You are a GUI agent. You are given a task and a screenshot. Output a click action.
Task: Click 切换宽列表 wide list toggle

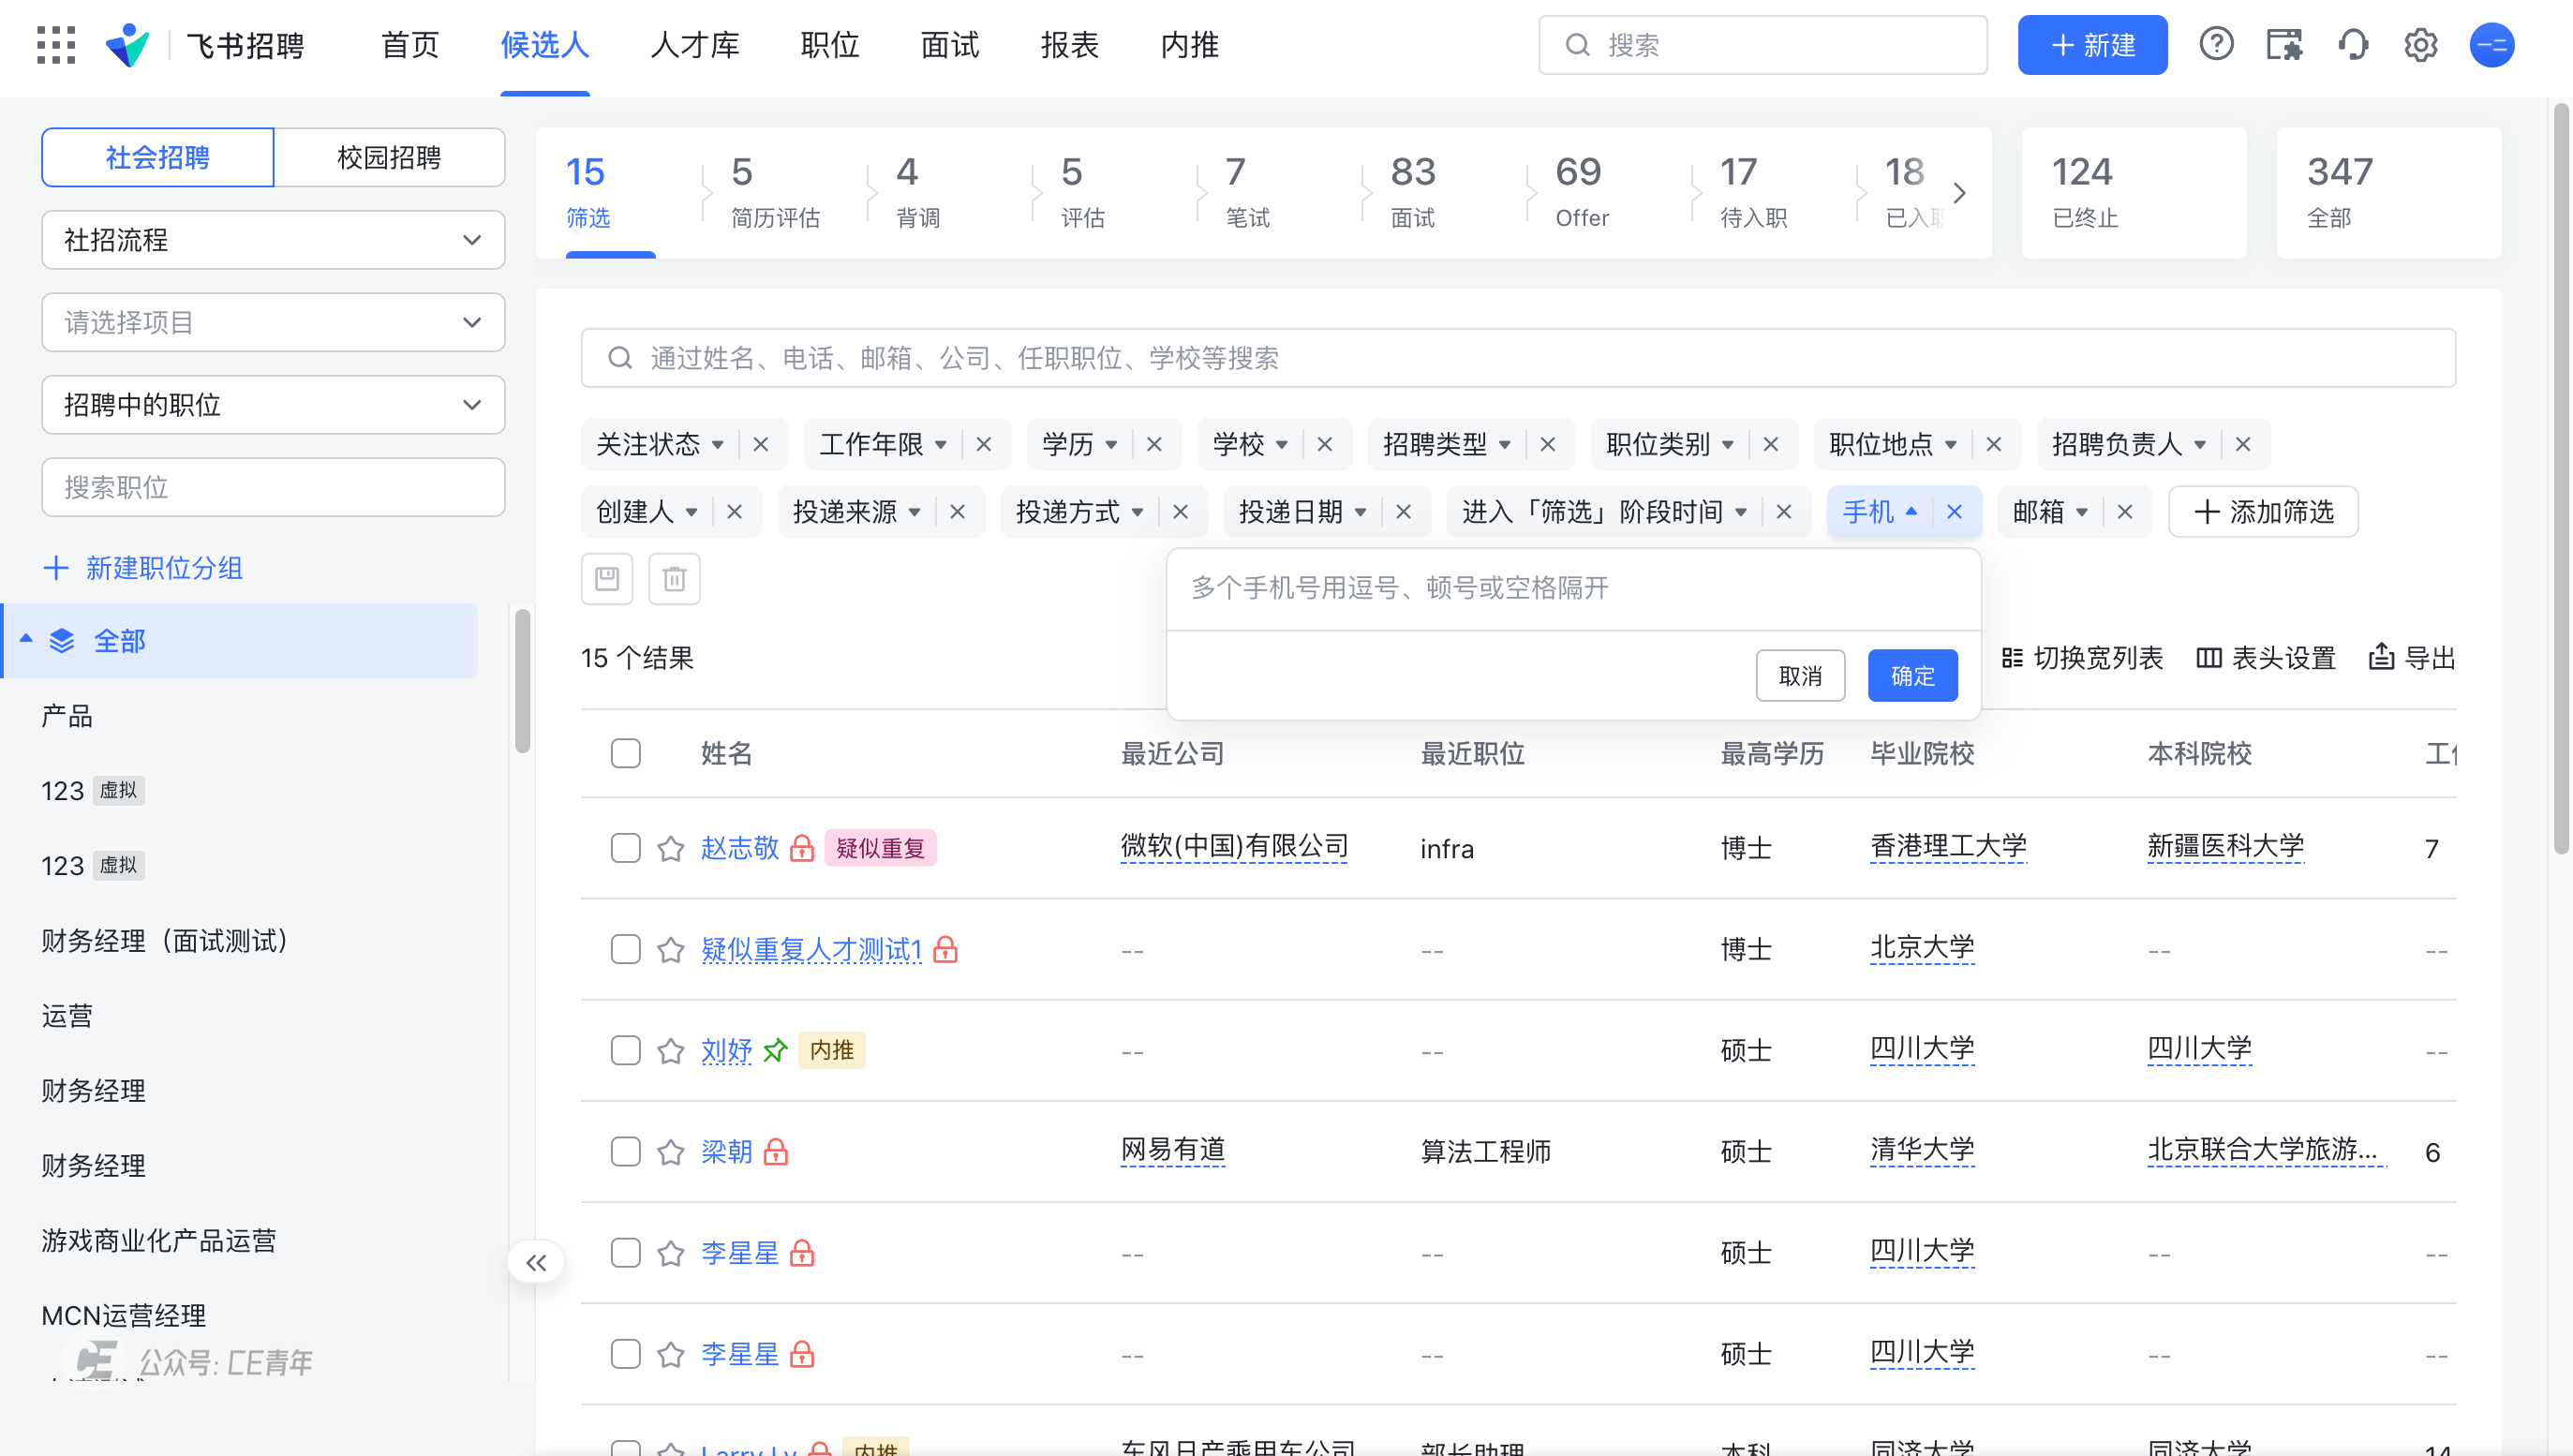[2082, 658]
